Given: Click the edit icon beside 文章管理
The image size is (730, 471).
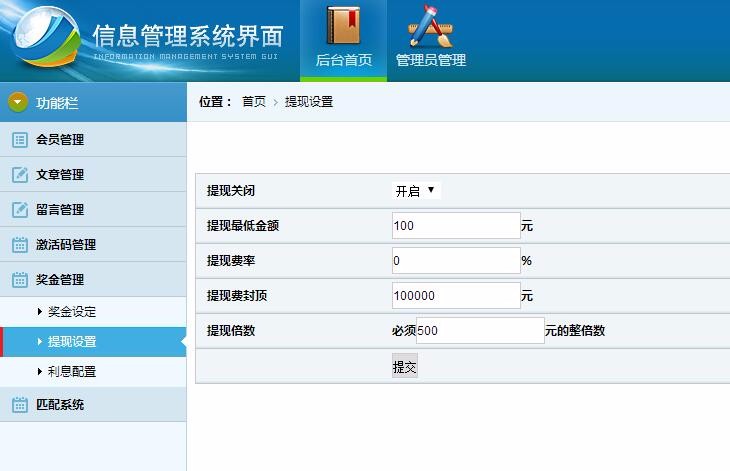Looking at the screenshot, I should [20, 175].
